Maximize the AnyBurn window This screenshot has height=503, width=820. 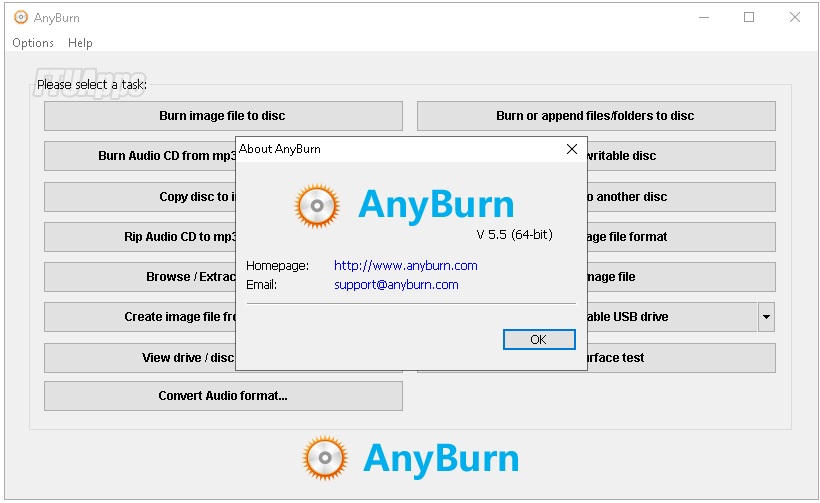[749, 17]
